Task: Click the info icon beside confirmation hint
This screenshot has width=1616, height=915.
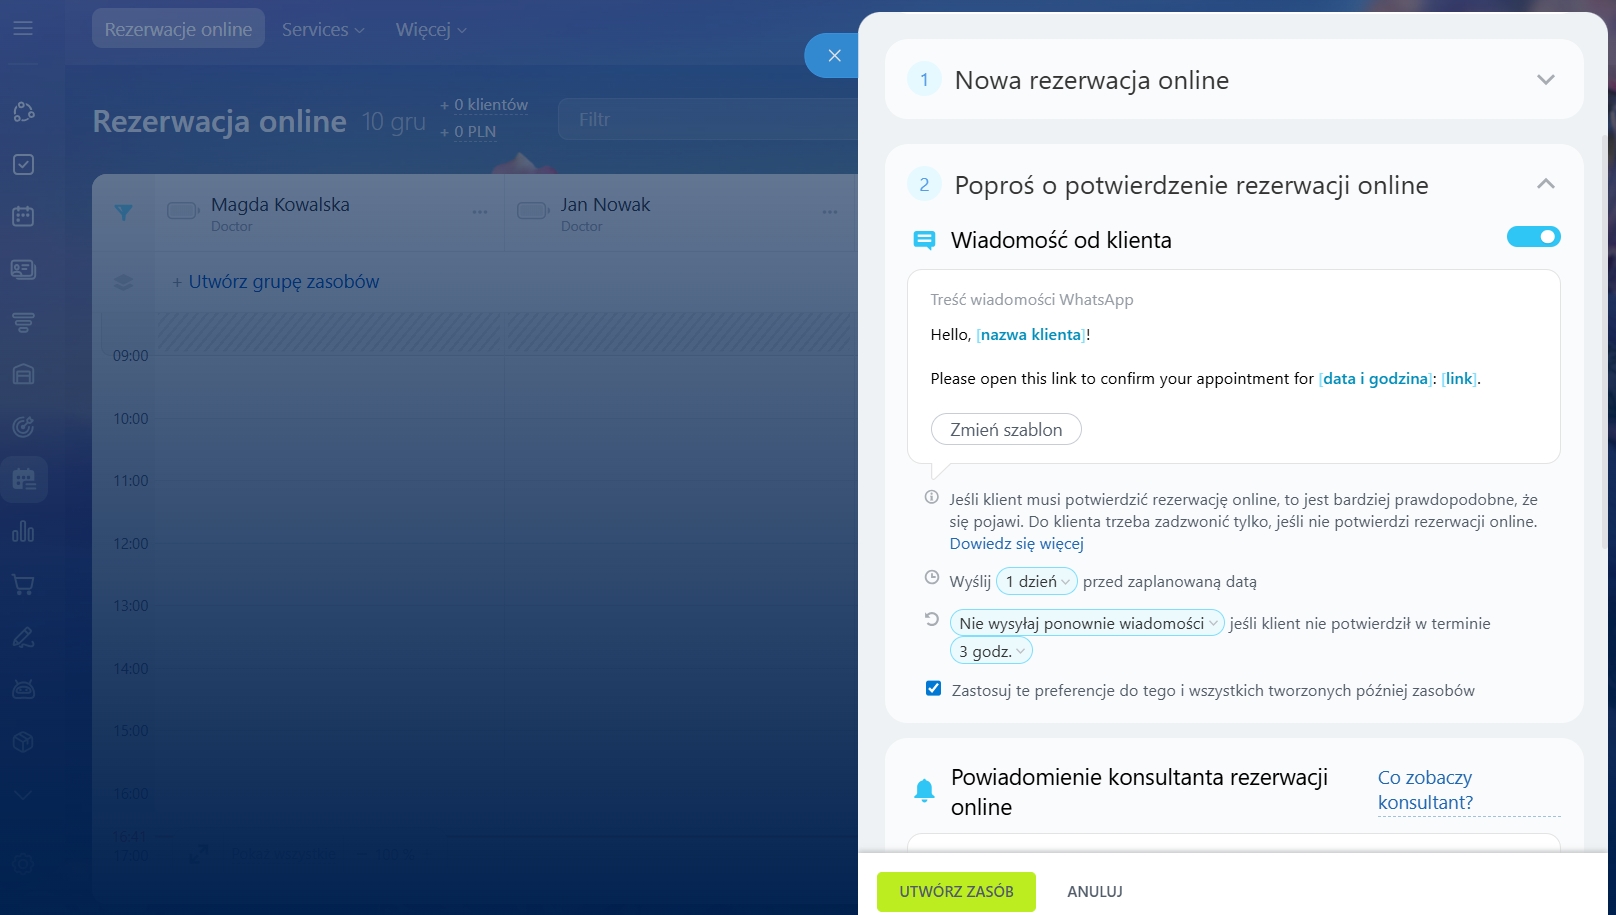Action: (932, 497)
